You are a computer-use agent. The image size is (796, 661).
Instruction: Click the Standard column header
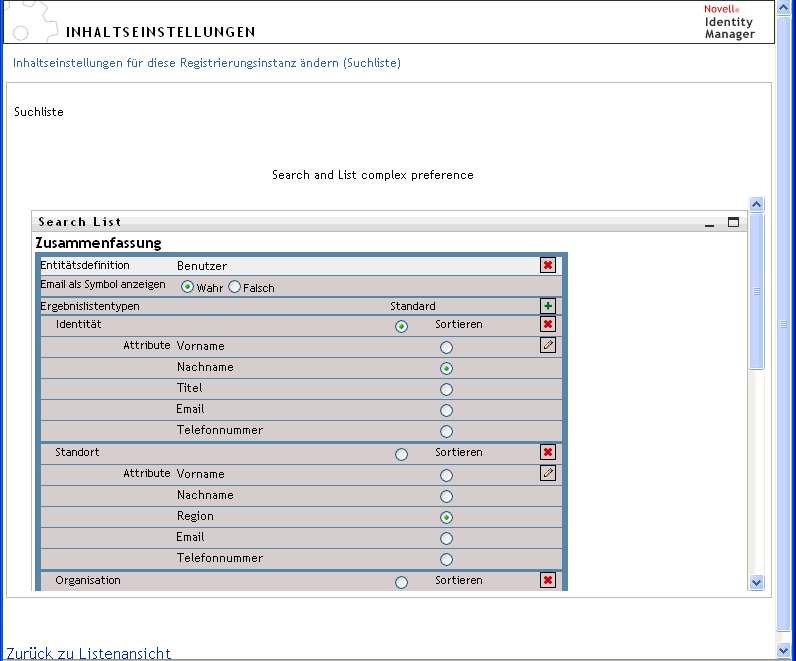pos(413,306)
